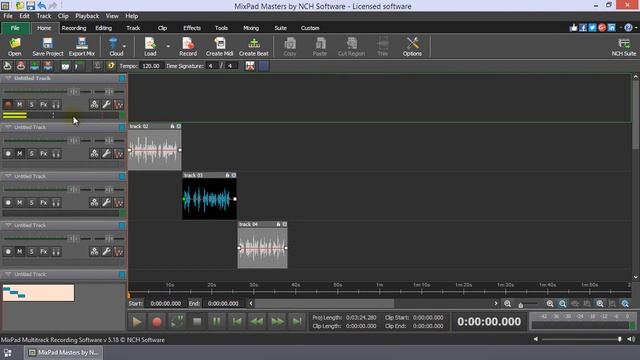This screenshot has height=360, width=640.
Task: Click the blue Help question mark icon
Action: pyautogui.click(x=628, y=28)
